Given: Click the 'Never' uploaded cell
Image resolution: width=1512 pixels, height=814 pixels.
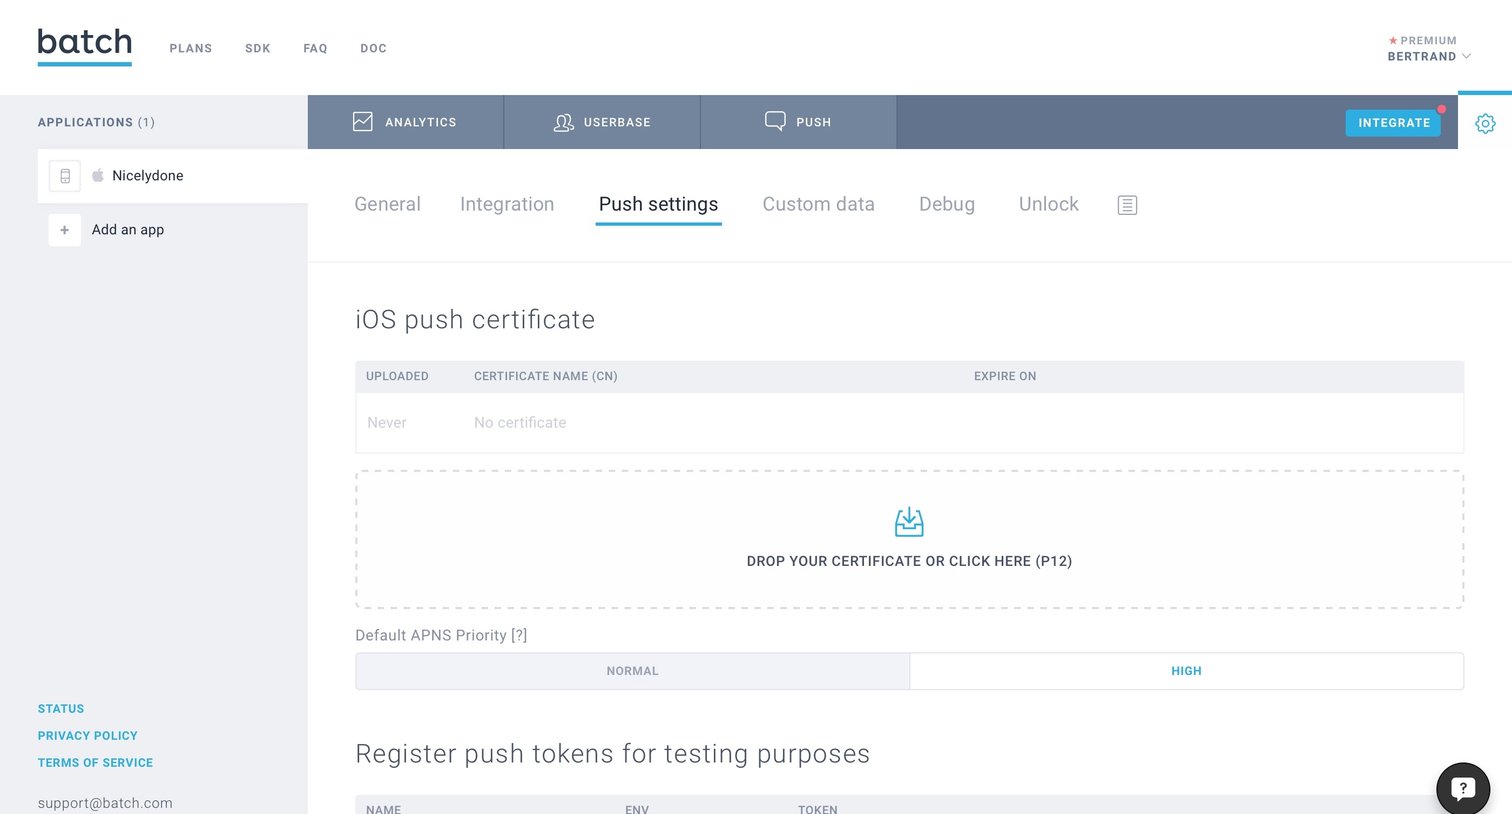Looking at the screenshot, I should pyautogui.click(x=386, y=423).
